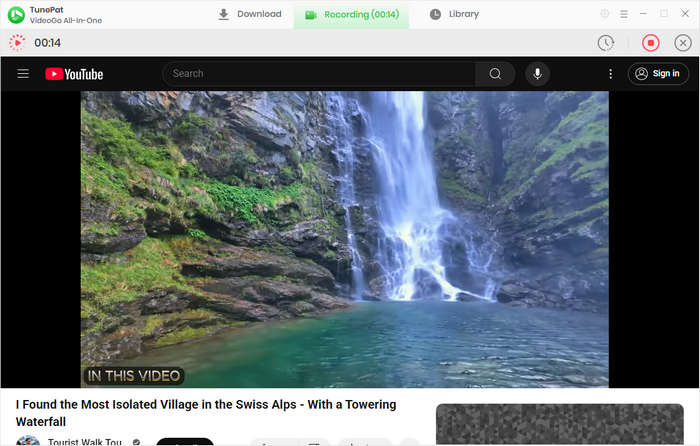Stop the recording with the red button
700x446 pixels.
click(650, 43)
